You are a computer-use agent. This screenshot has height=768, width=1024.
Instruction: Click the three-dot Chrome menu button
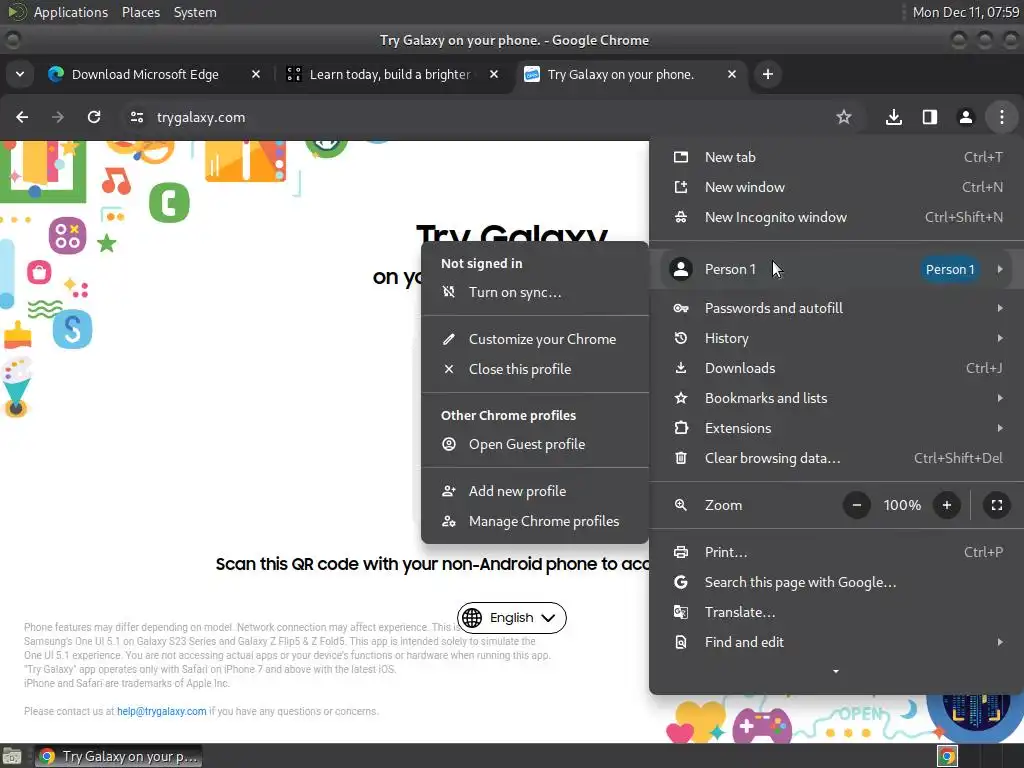(1002, 117)
